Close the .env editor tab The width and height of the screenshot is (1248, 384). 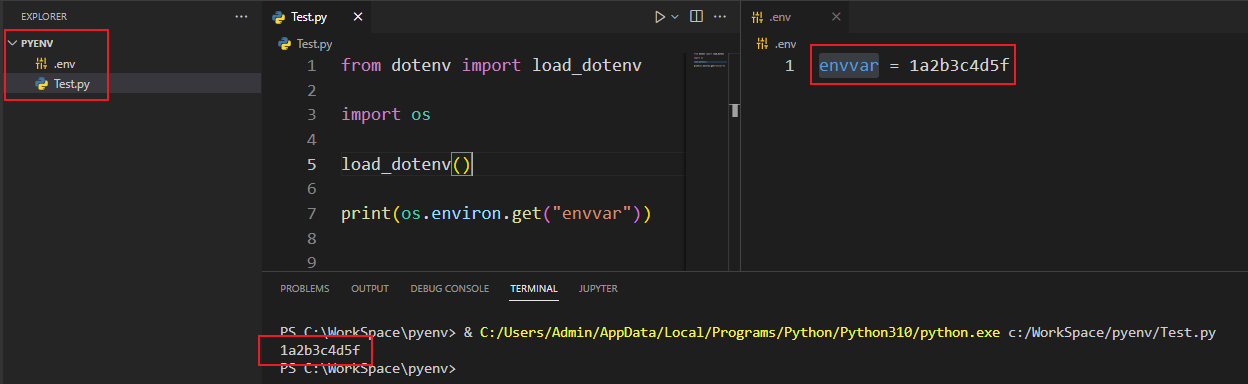point(836,17)
